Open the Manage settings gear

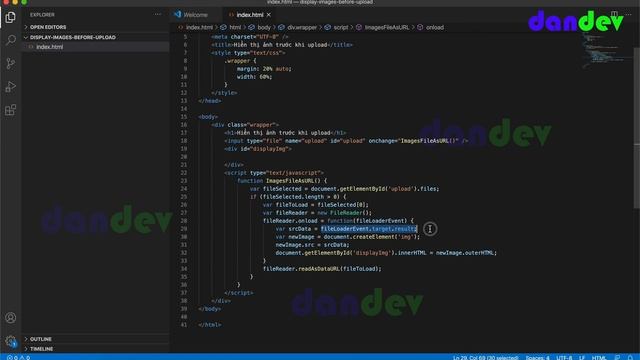point(11,341)
